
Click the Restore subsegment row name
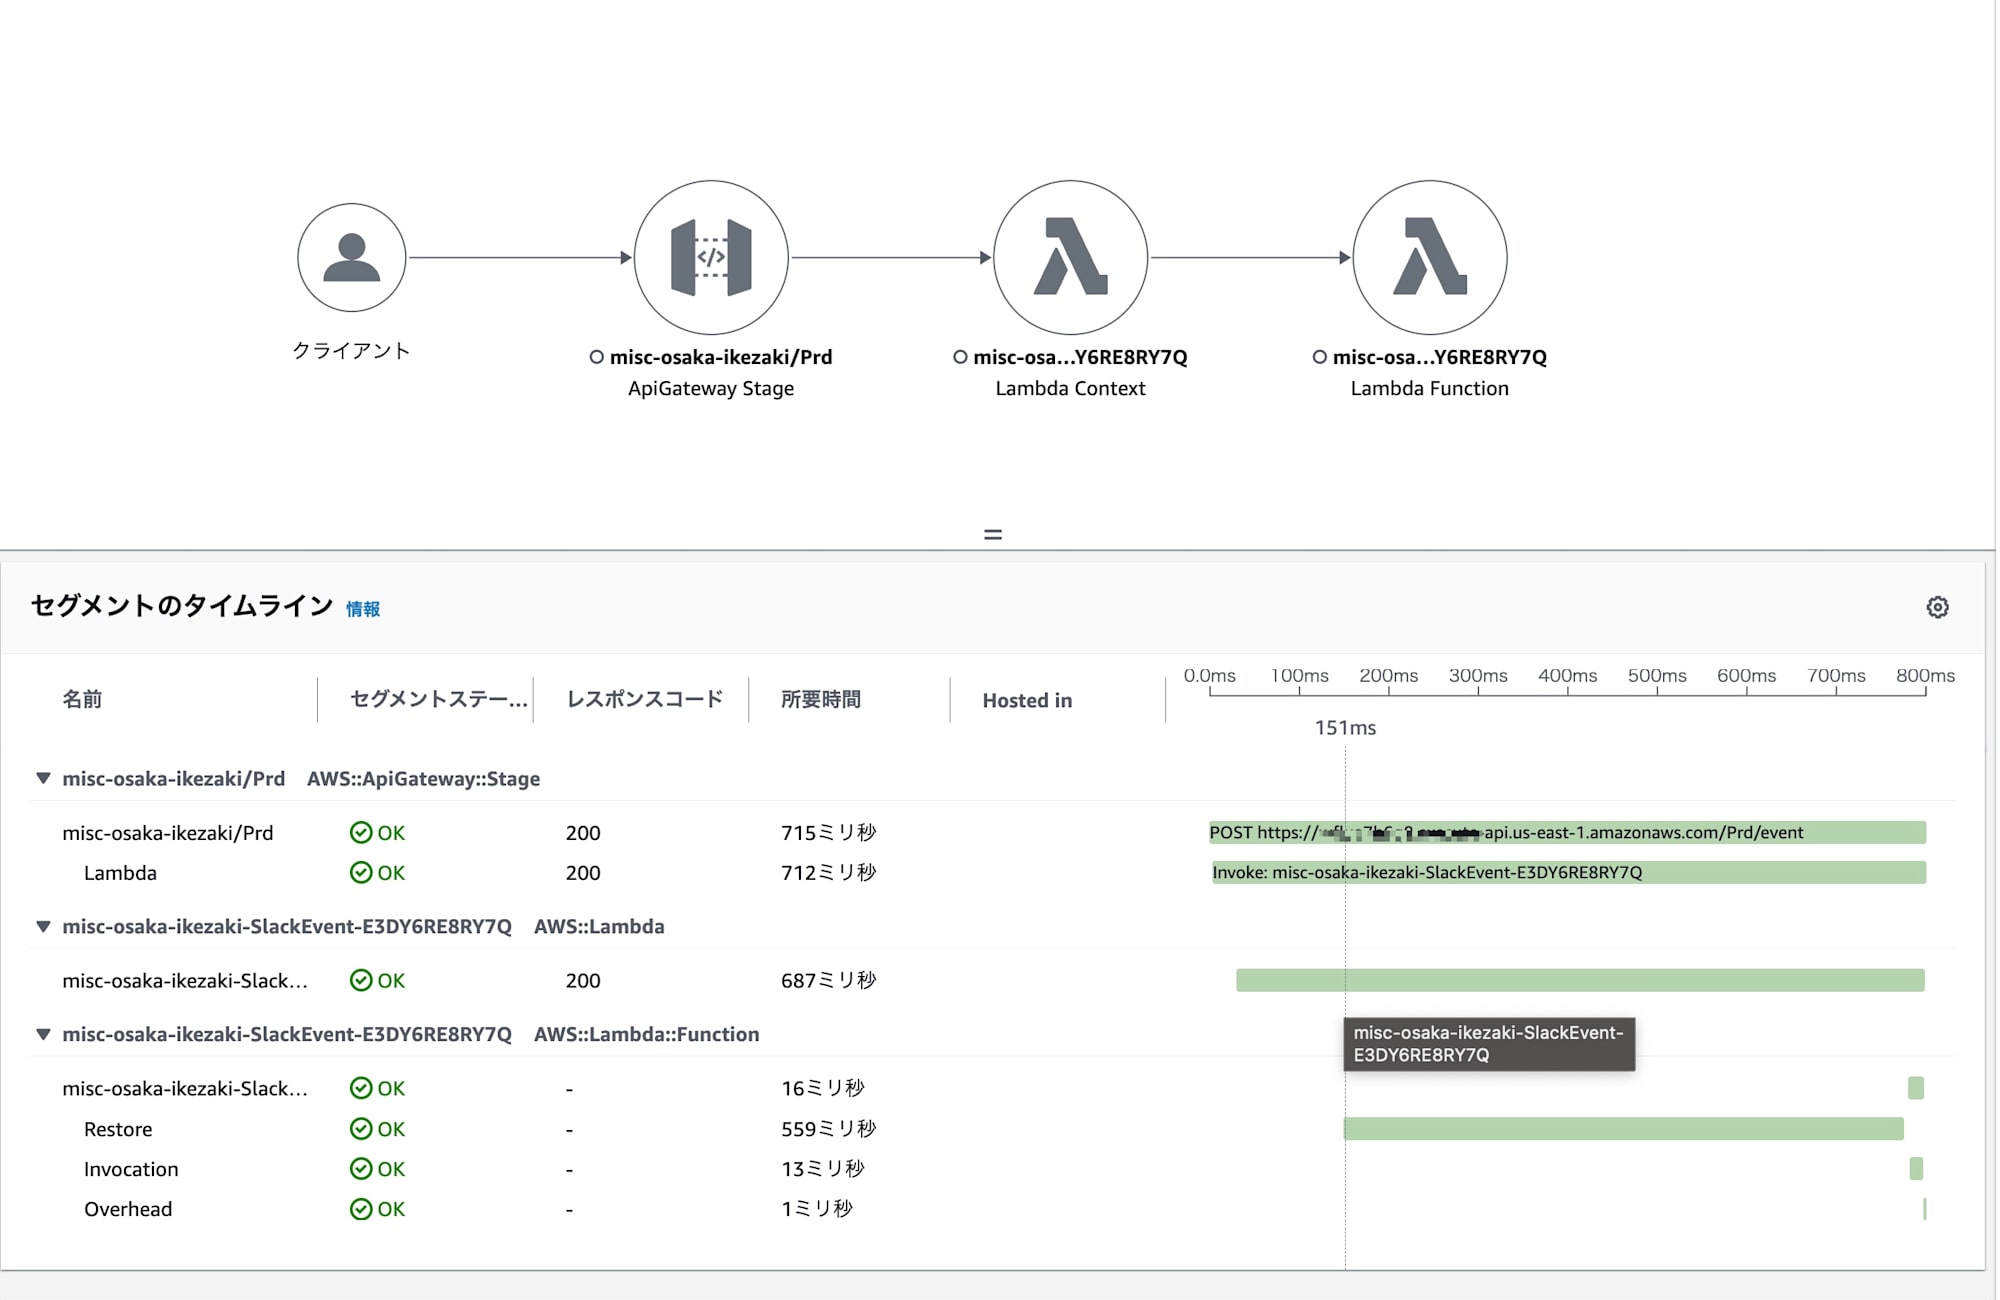(x=118, y=1129)
